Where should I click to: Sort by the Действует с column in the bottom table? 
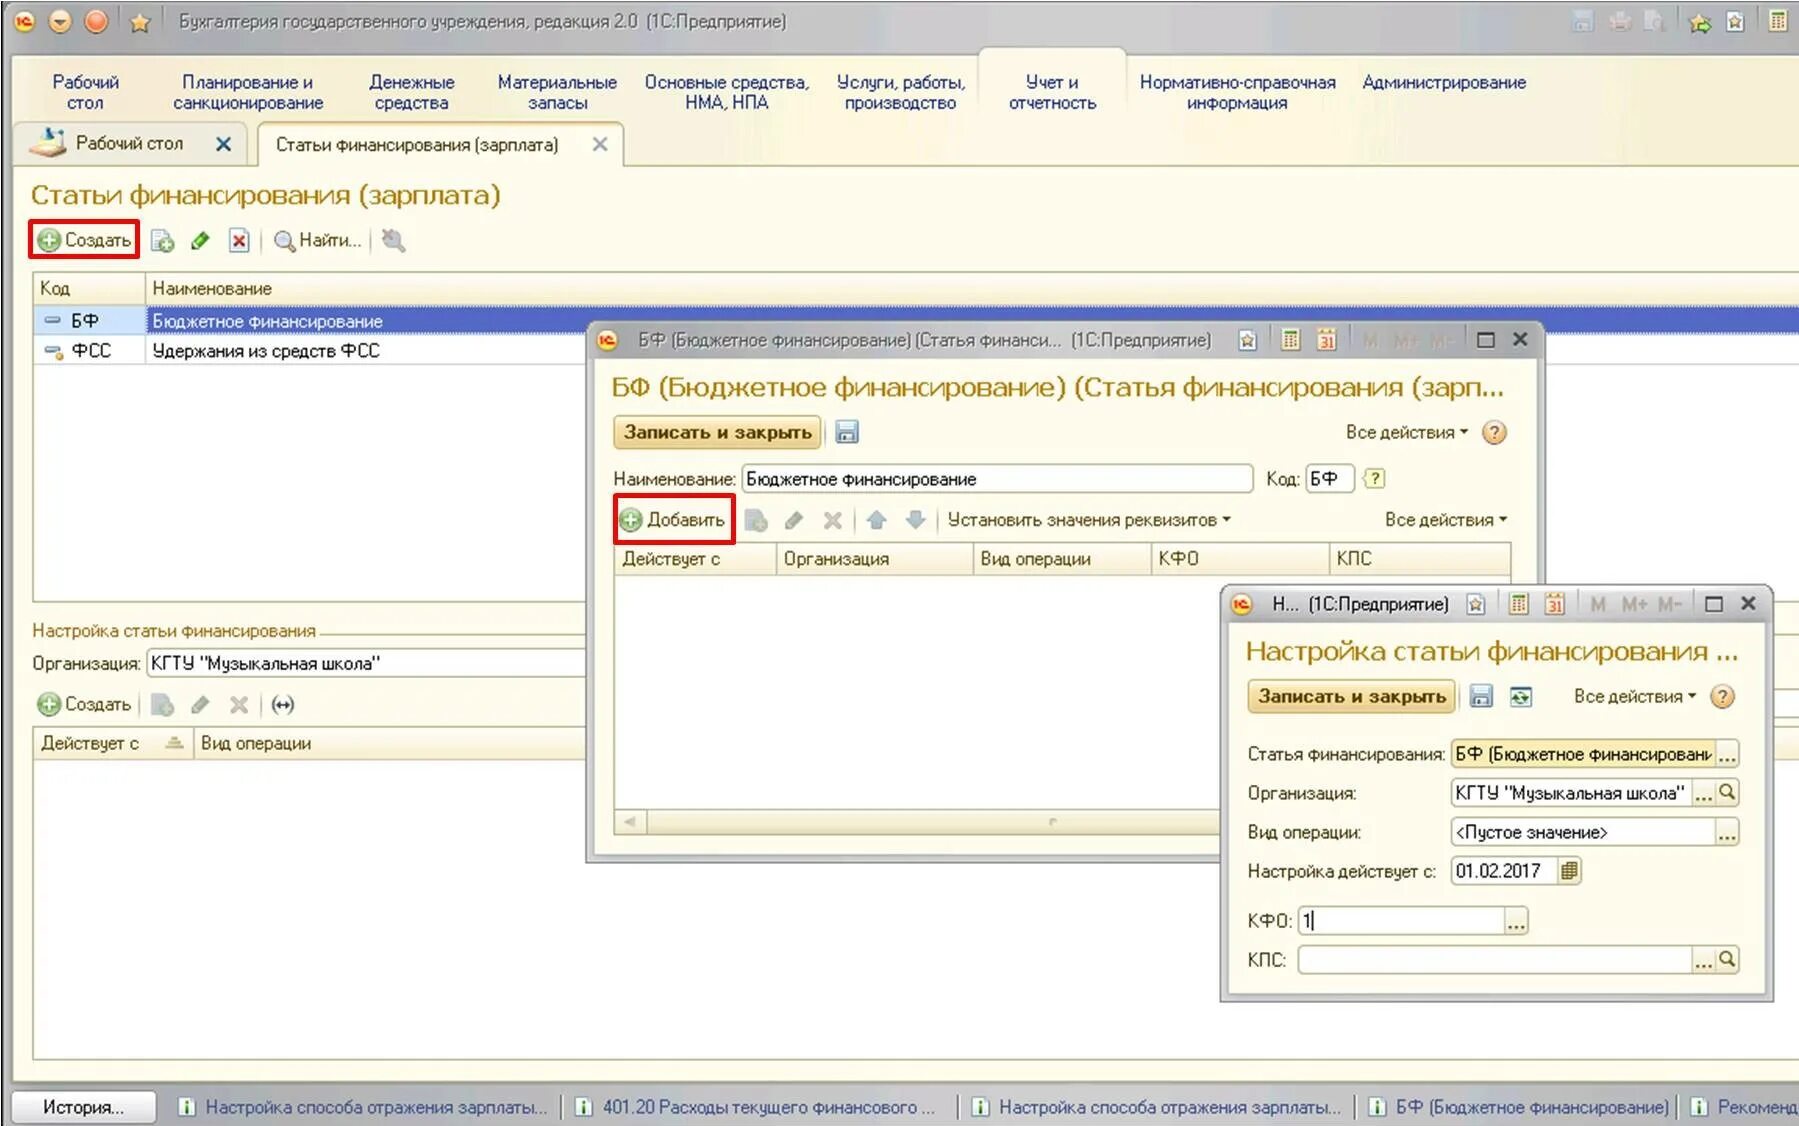click(112, 744)
